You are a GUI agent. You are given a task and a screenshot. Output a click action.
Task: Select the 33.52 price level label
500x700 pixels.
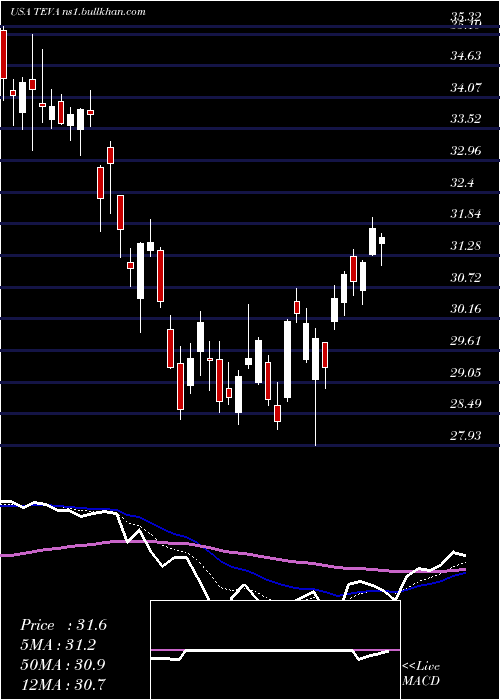tap(466, 119)
